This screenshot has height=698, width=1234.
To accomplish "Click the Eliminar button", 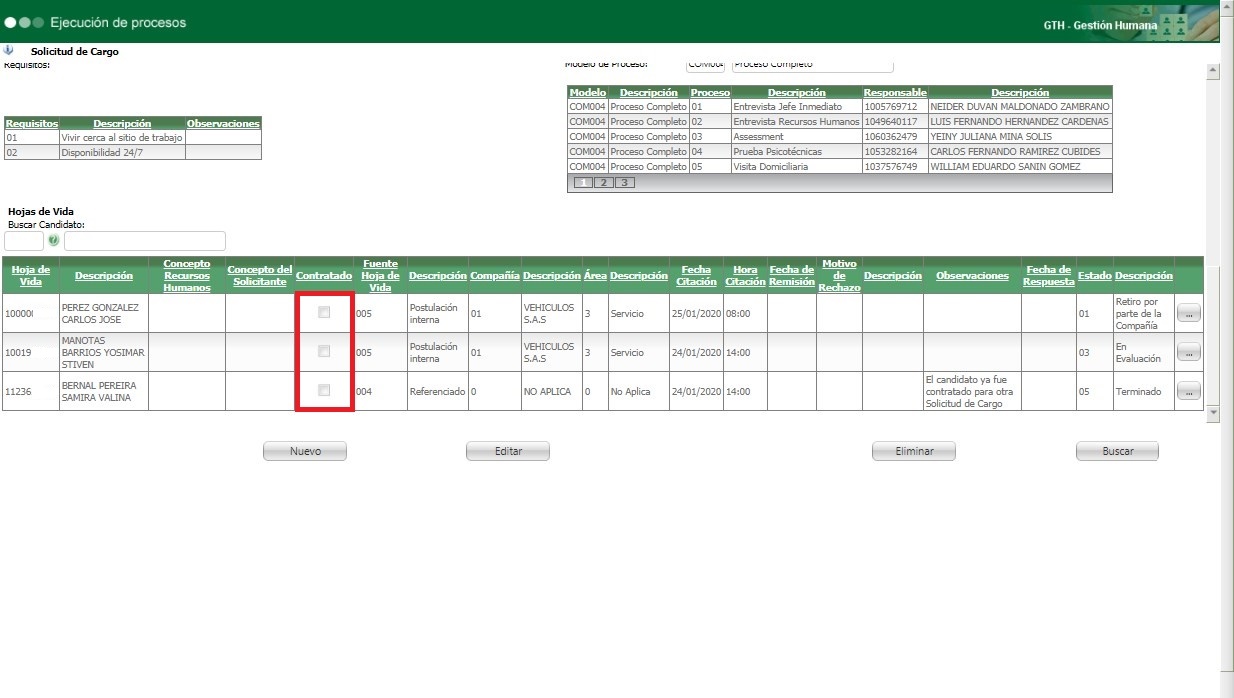I will (914, 452).
